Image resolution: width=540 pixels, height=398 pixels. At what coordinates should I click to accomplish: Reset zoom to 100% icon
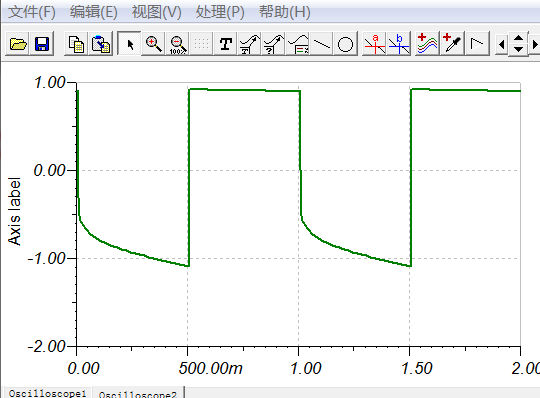coord(177,44)
